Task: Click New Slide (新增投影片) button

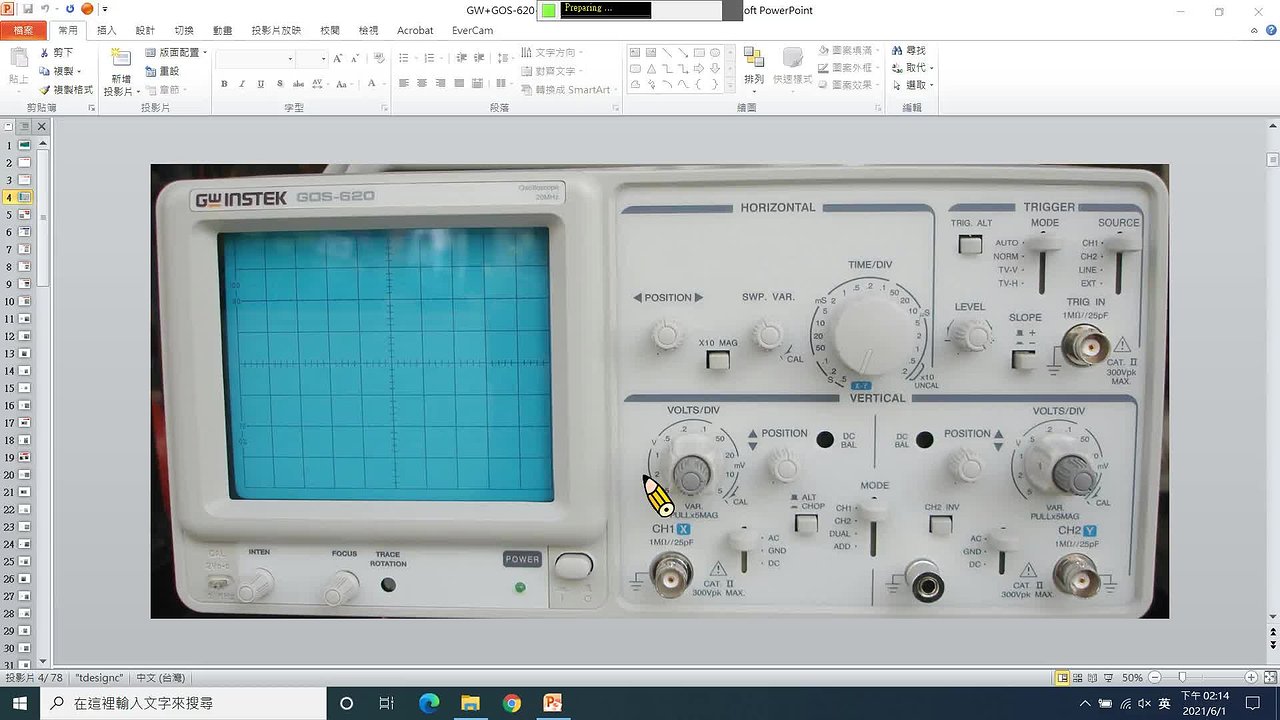Action: pos(120,70)
